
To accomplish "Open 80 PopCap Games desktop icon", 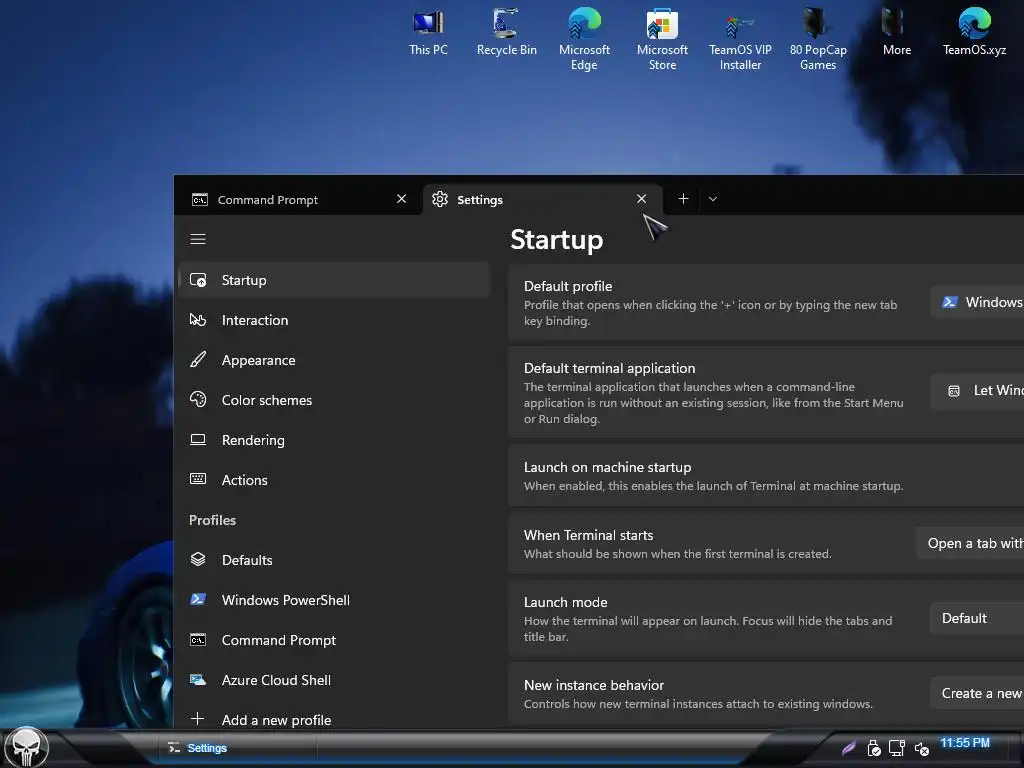I will coord(818,39).
